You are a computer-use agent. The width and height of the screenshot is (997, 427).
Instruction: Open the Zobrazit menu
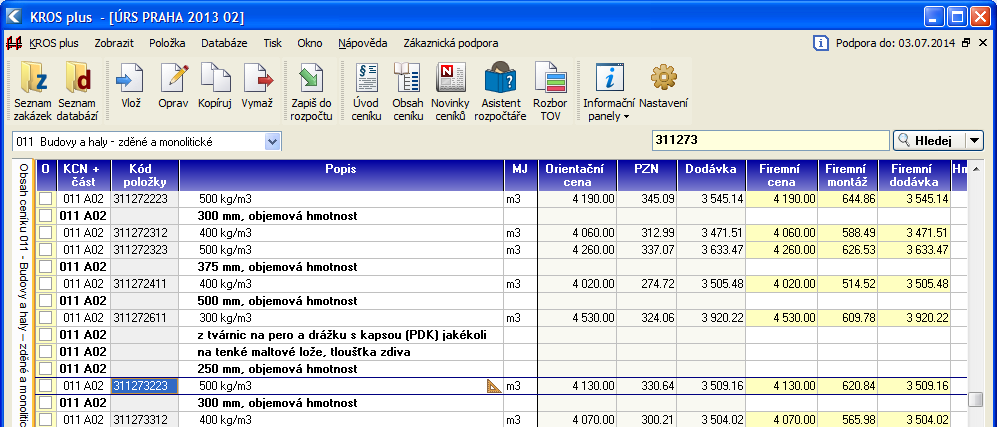[x=114, y=44]
